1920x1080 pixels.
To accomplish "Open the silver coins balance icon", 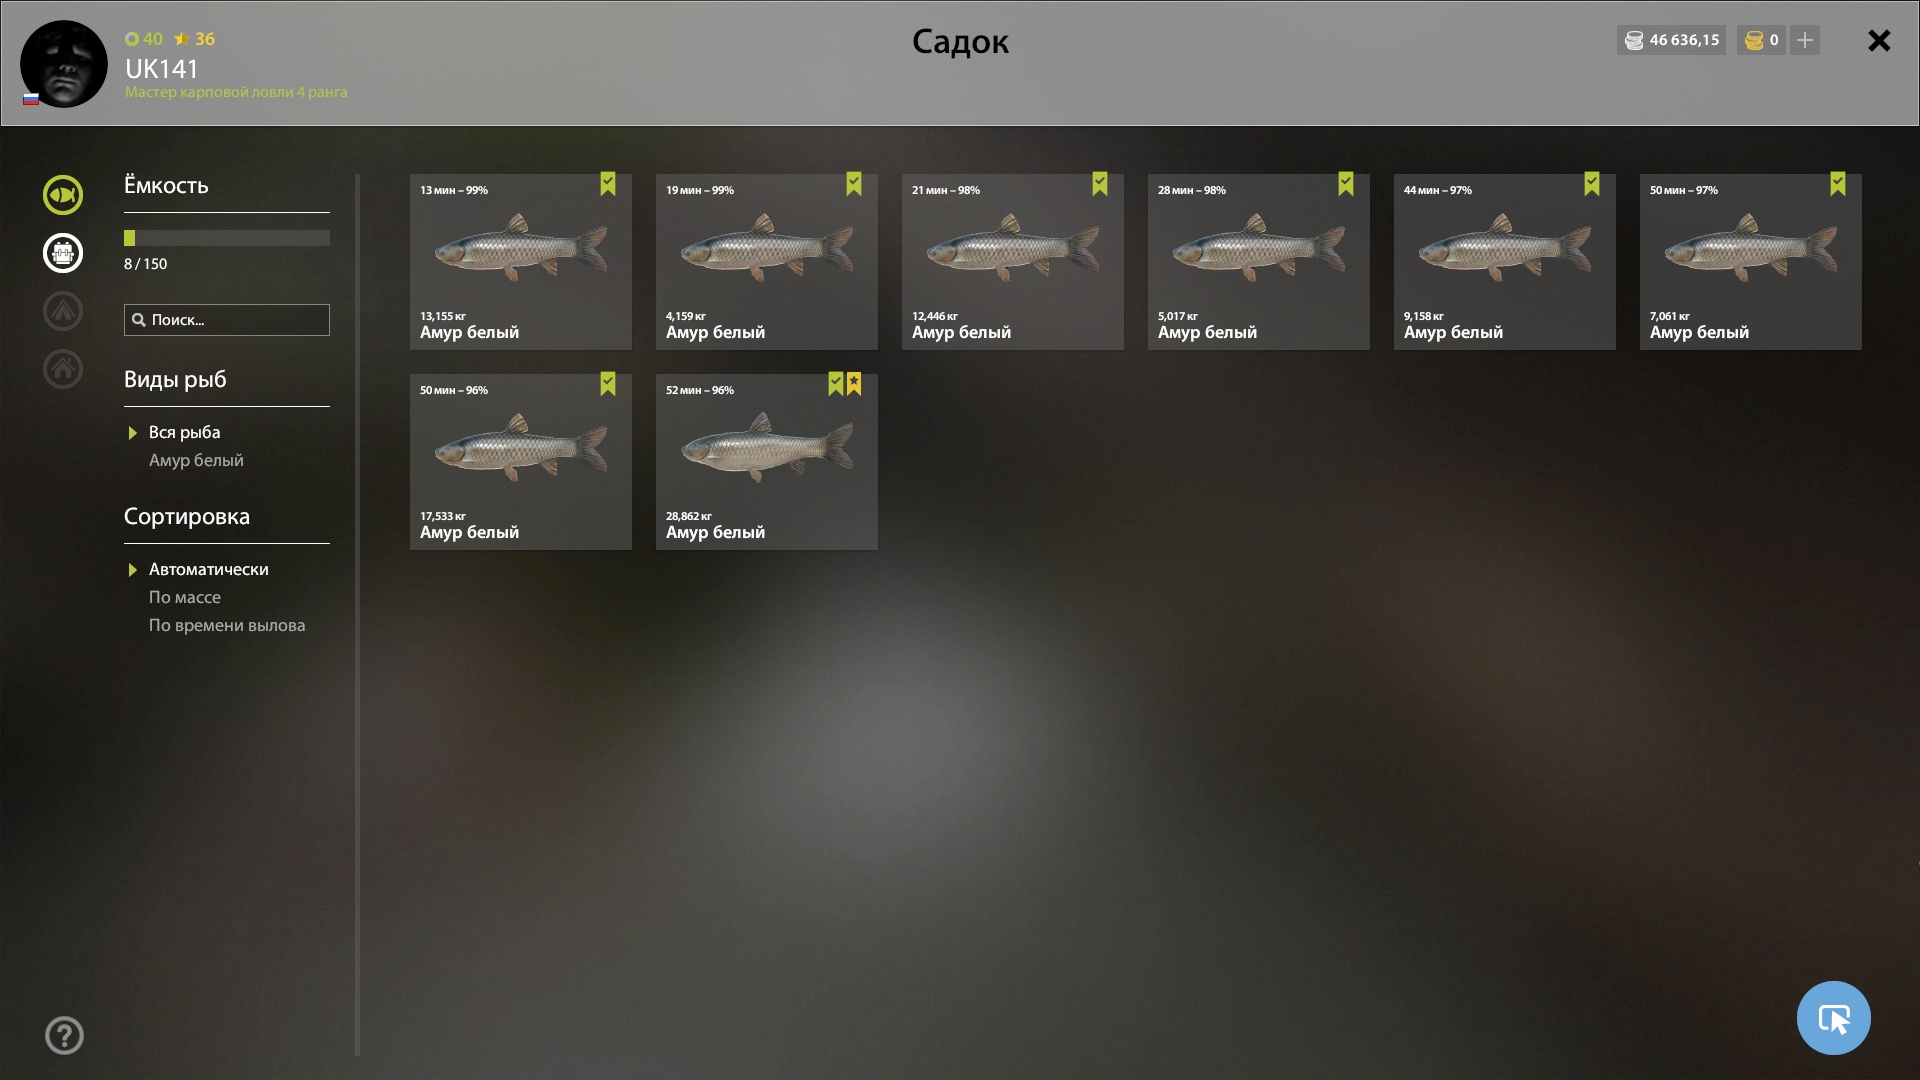I will [x=1634, y=40].
